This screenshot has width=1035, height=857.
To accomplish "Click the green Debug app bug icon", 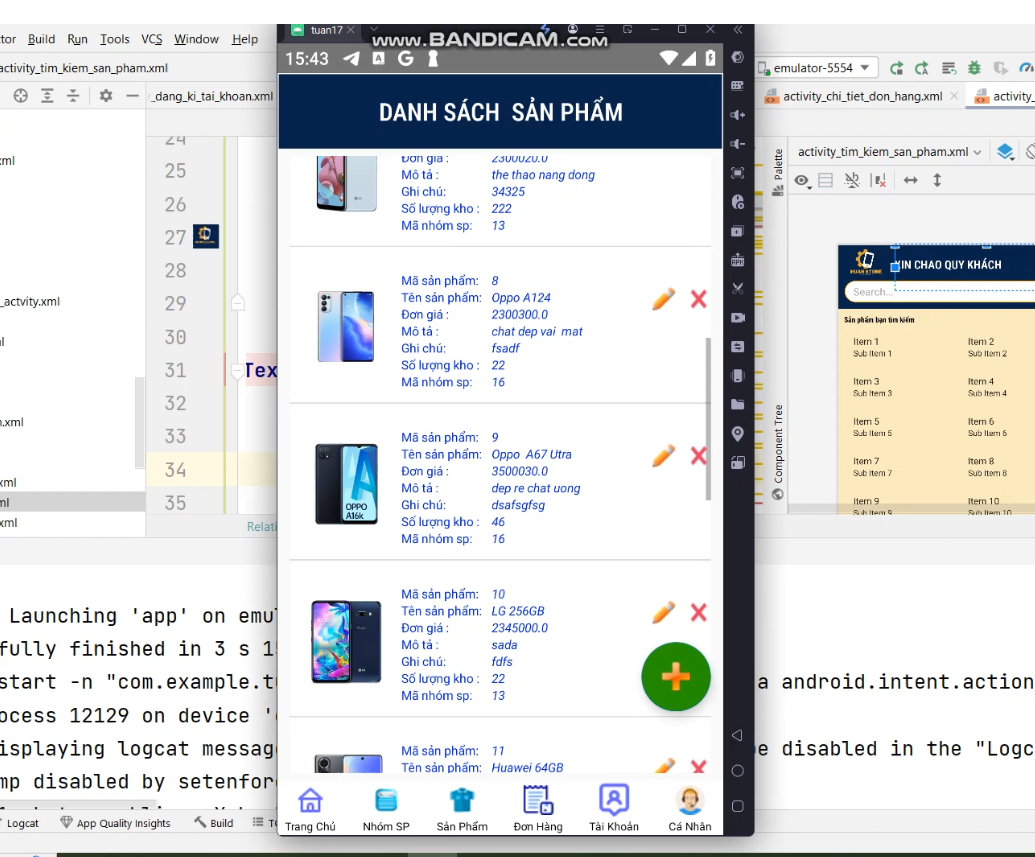I will click(x=974, y=68).
